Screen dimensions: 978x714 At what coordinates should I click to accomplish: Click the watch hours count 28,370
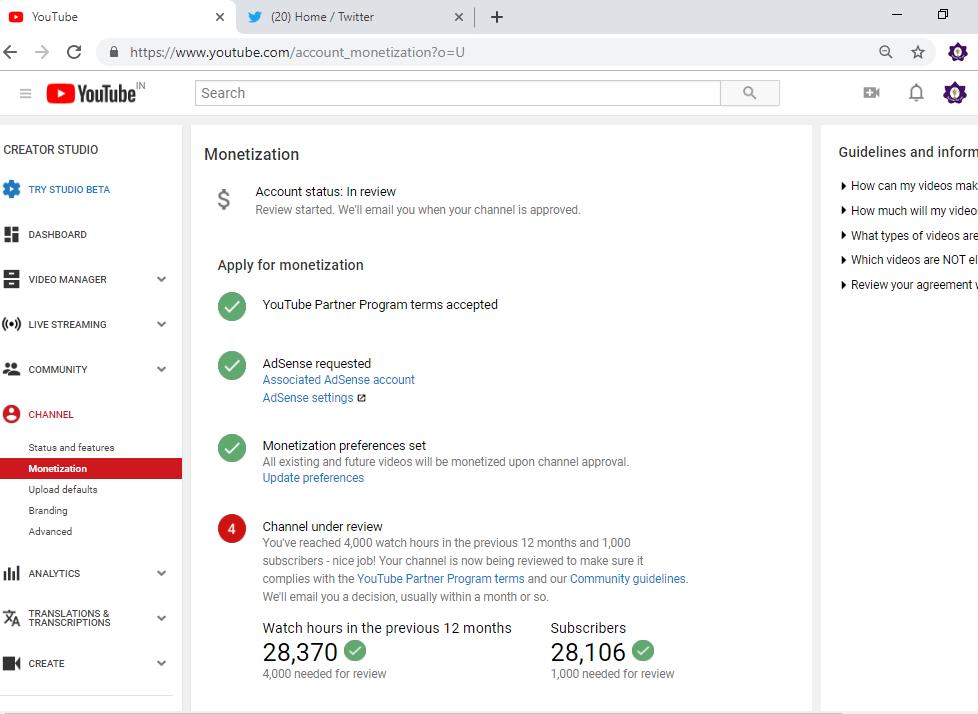tap(300, 652)
